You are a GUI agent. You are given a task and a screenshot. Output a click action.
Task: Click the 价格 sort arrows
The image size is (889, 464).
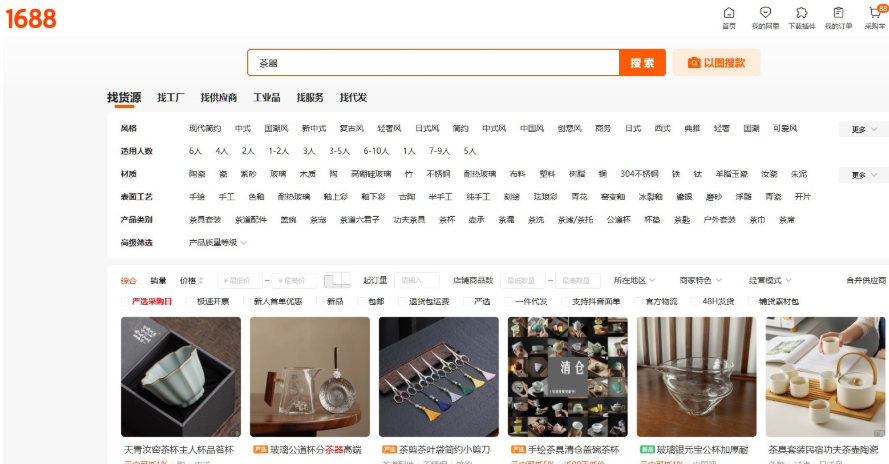click(x=201, y=281)
